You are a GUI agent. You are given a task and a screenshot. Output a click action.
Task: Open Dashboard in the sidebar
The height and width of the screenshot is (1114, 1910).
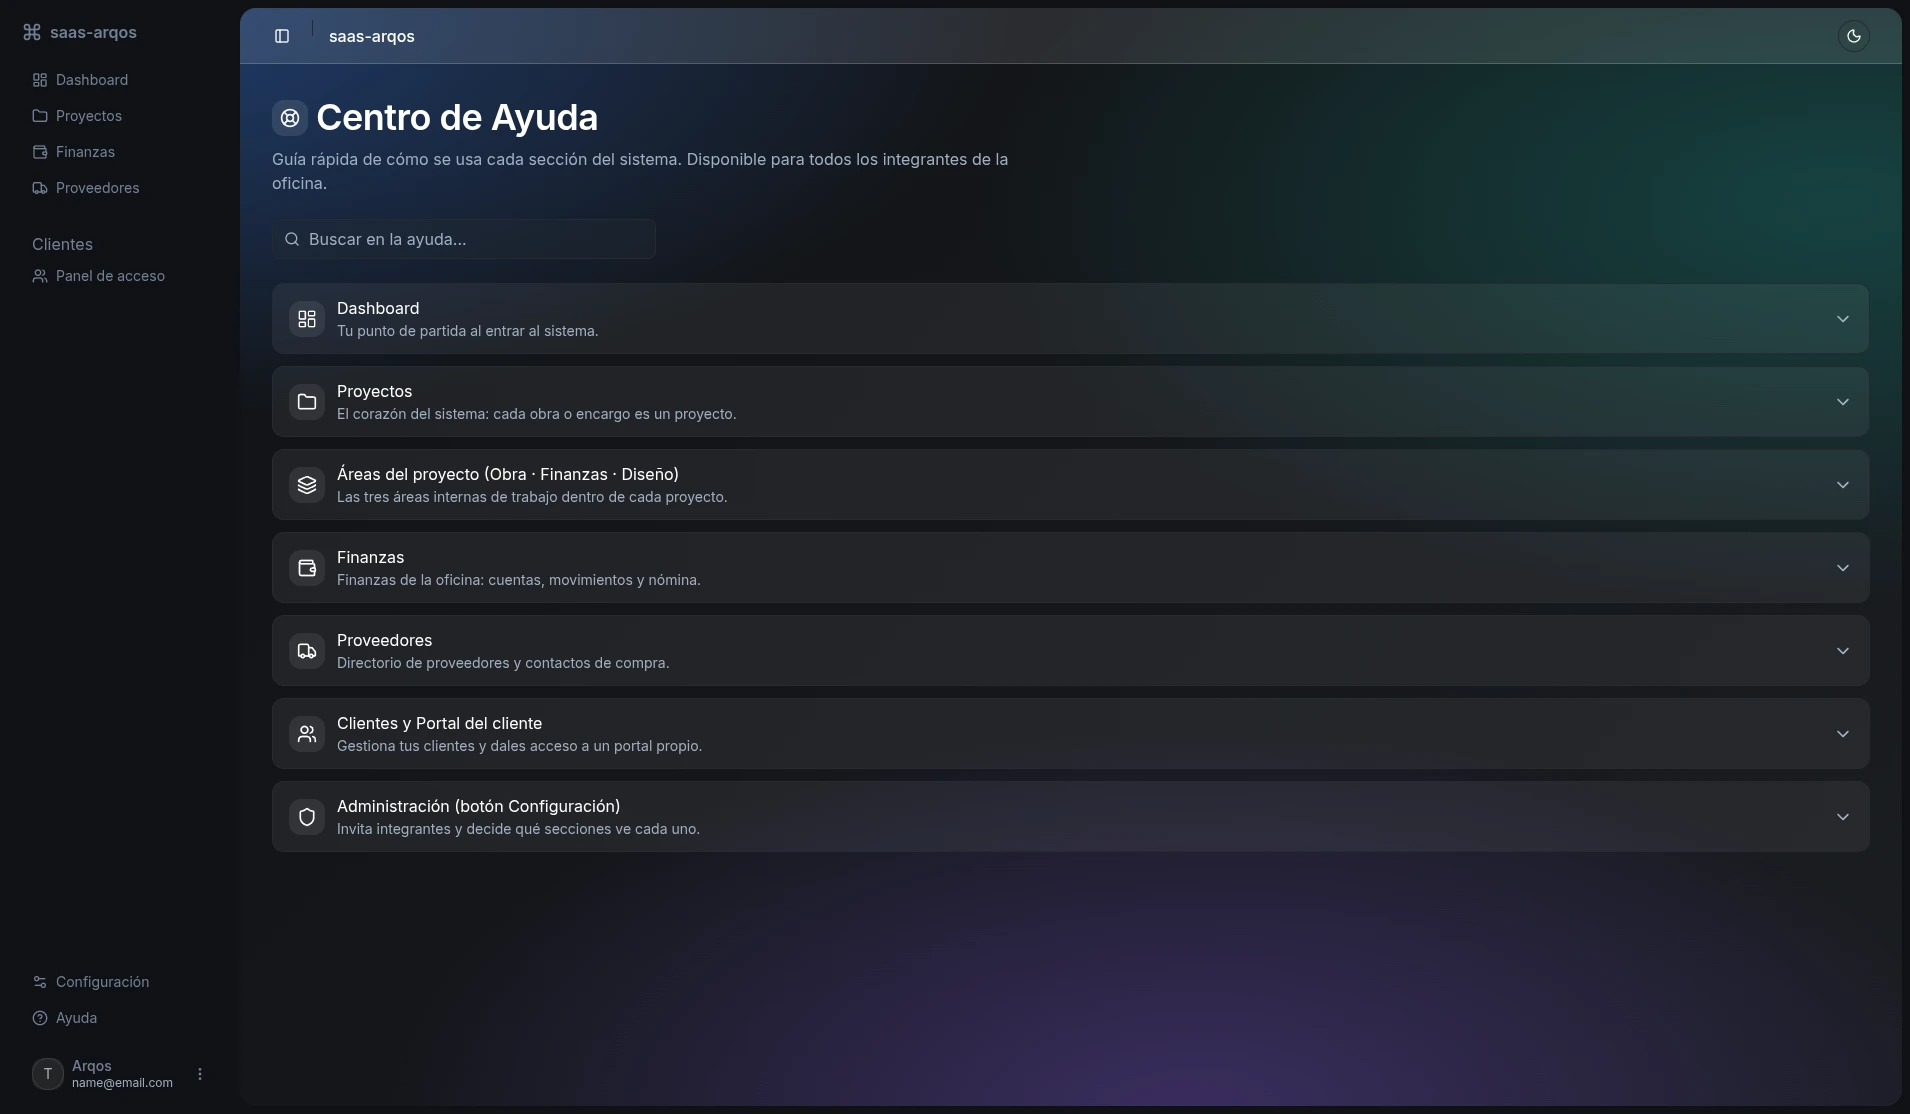coord(120,80)
